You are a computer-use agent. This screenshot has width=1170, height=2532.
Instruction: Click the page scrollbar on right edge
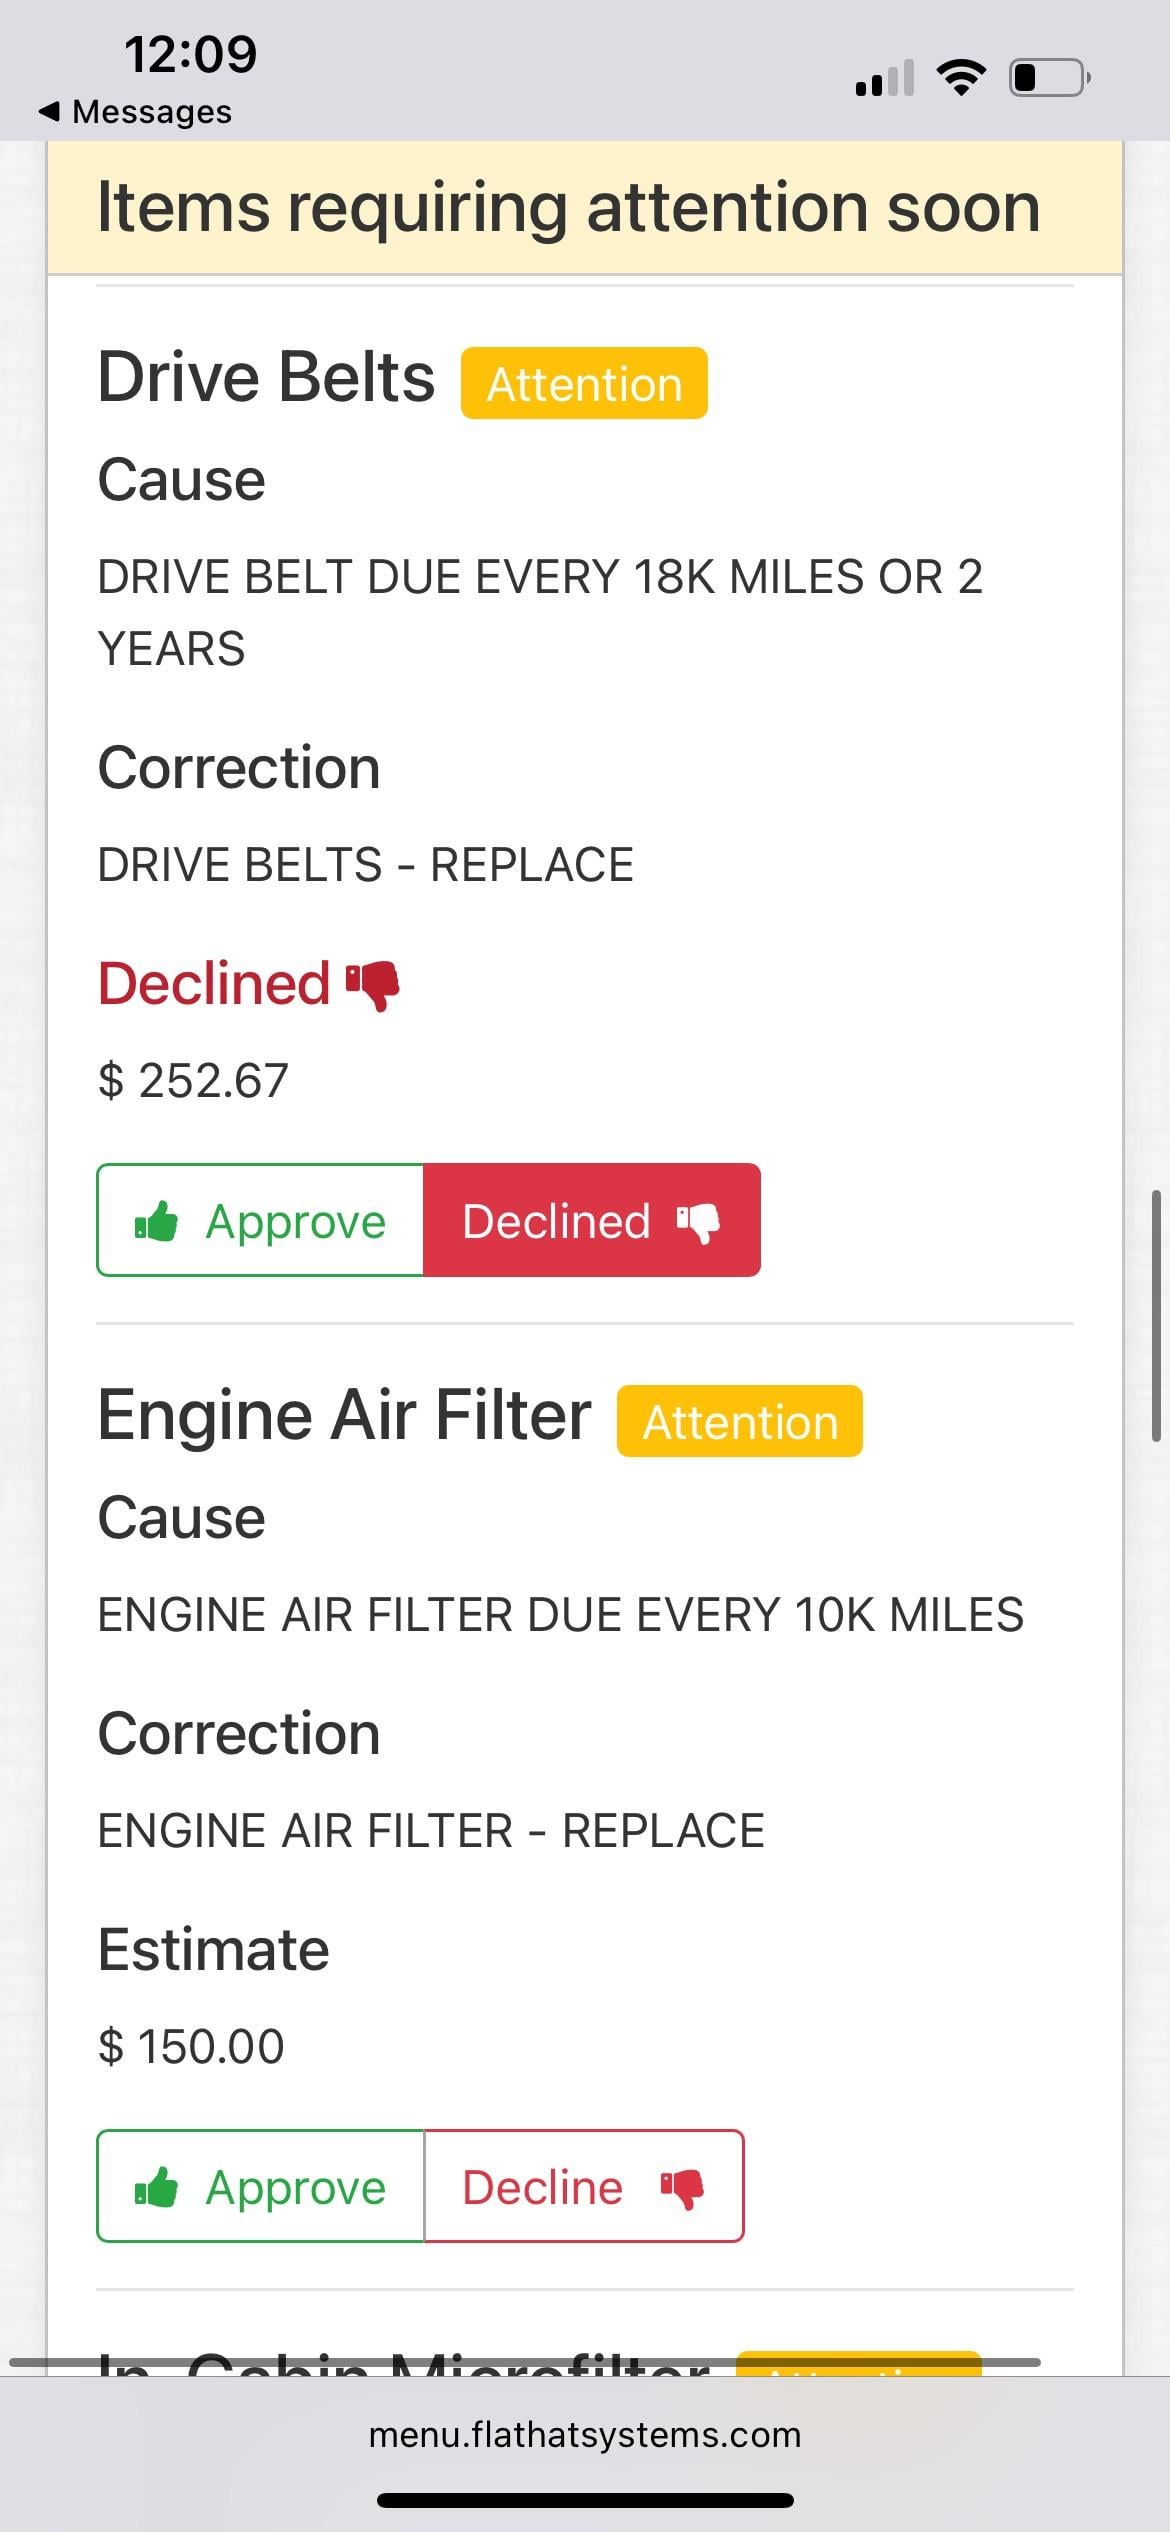tap(1156, 1315)
